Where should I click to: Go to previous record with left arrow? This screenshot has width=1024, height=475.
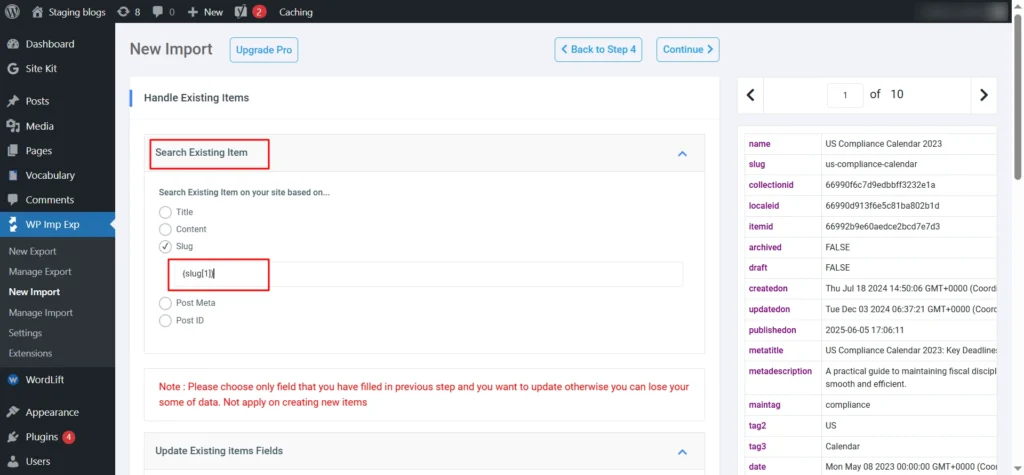[x=751, y=95]
